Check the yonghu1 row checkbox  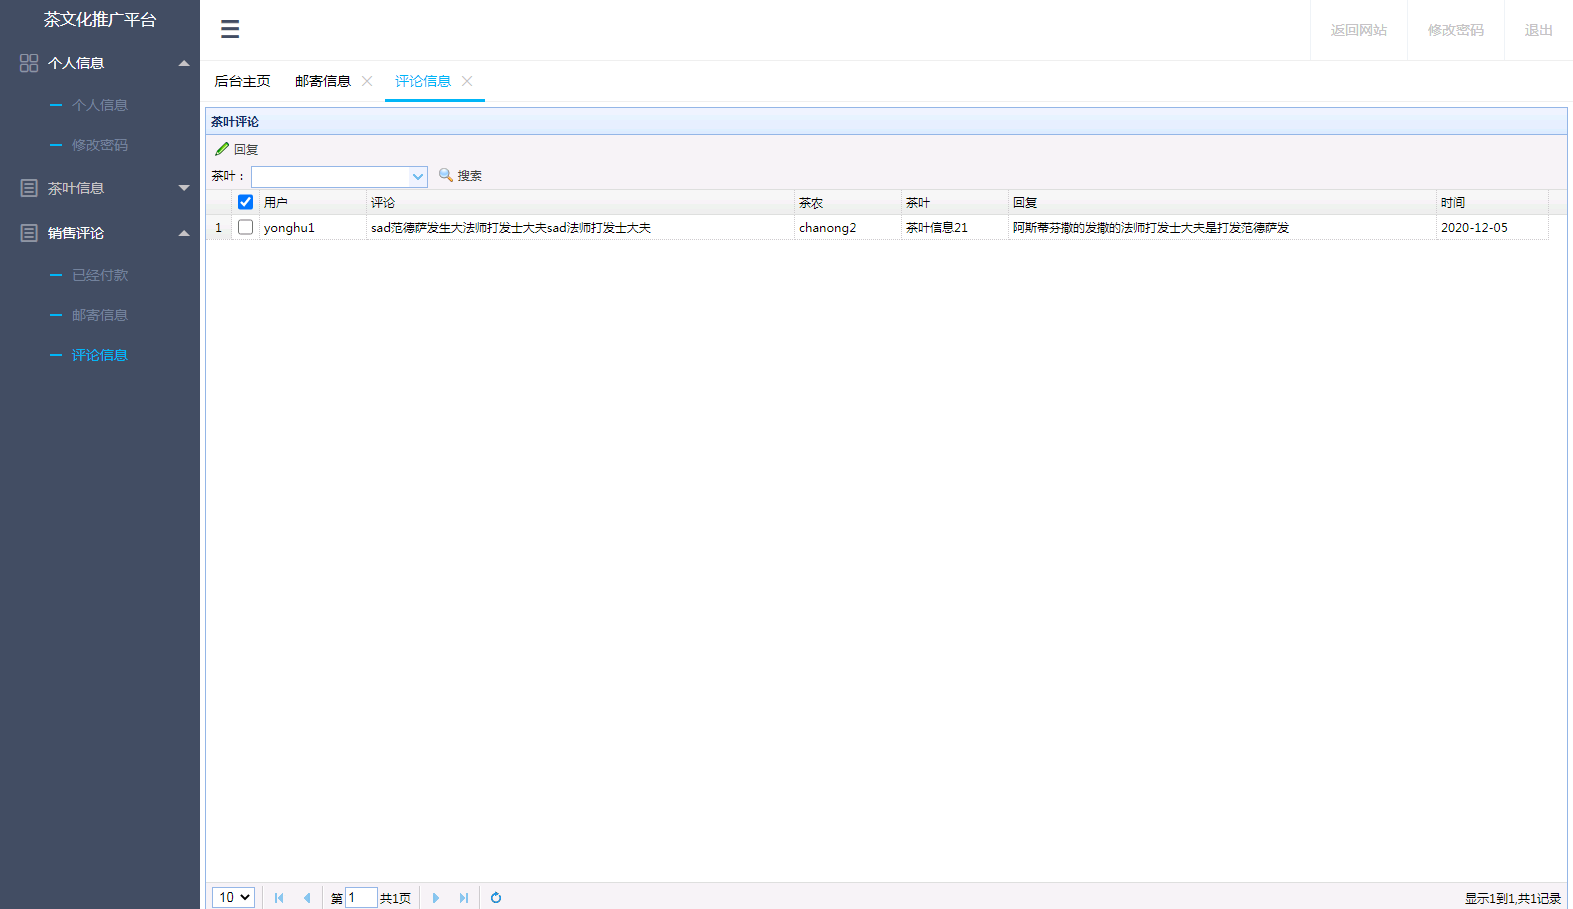point(245,227)
